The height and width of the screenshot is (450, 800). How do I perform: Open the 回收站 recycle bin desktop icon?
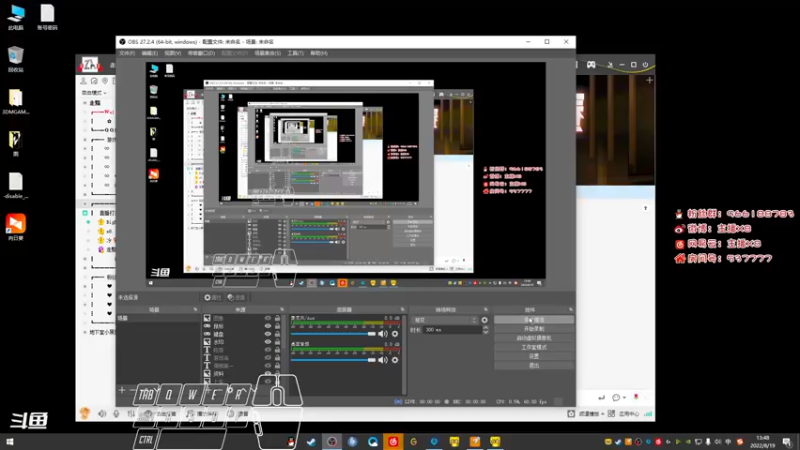point(16,59)
